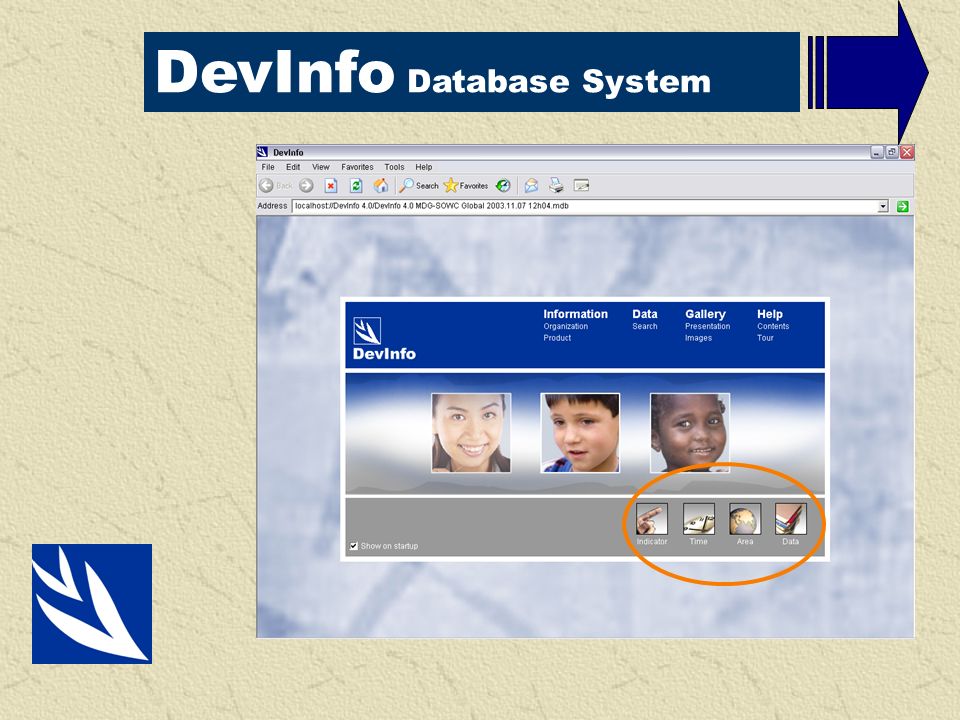Viewport: 960px width, 720px height.
Task: Toggle Show on startup checkbox
Action: (x=353, y=546)
